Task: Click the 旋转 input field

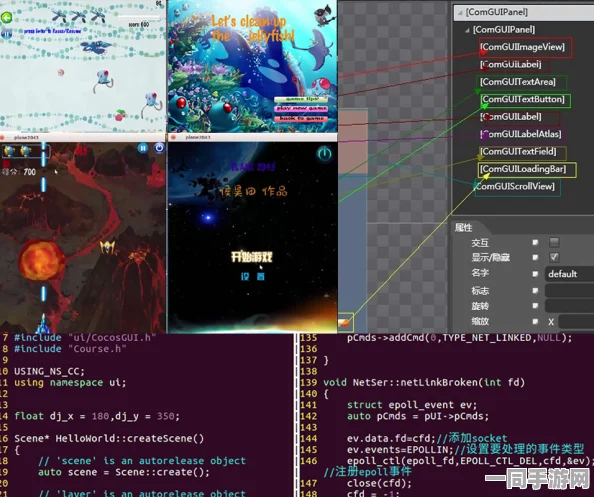Action: coord(569,306)
